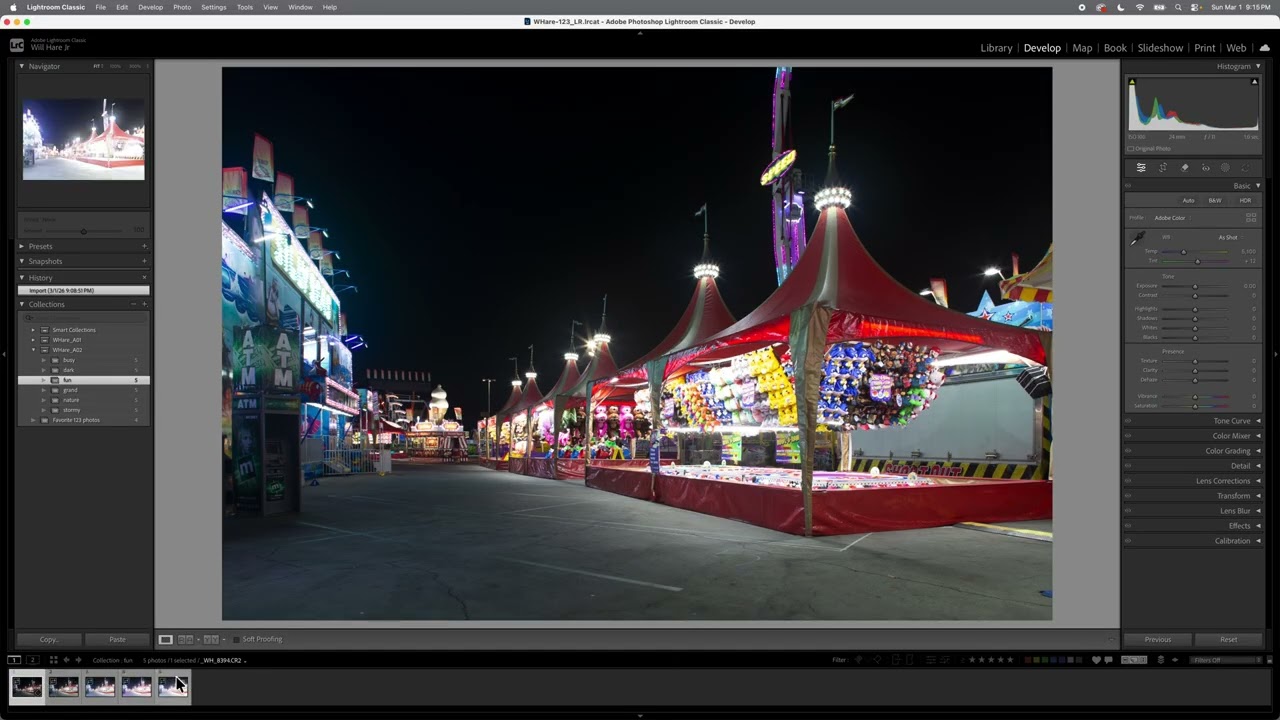Screen dimensions: 1280x720
Task: Select the Edit sliders tool icon
Action: coord(1141,168)
